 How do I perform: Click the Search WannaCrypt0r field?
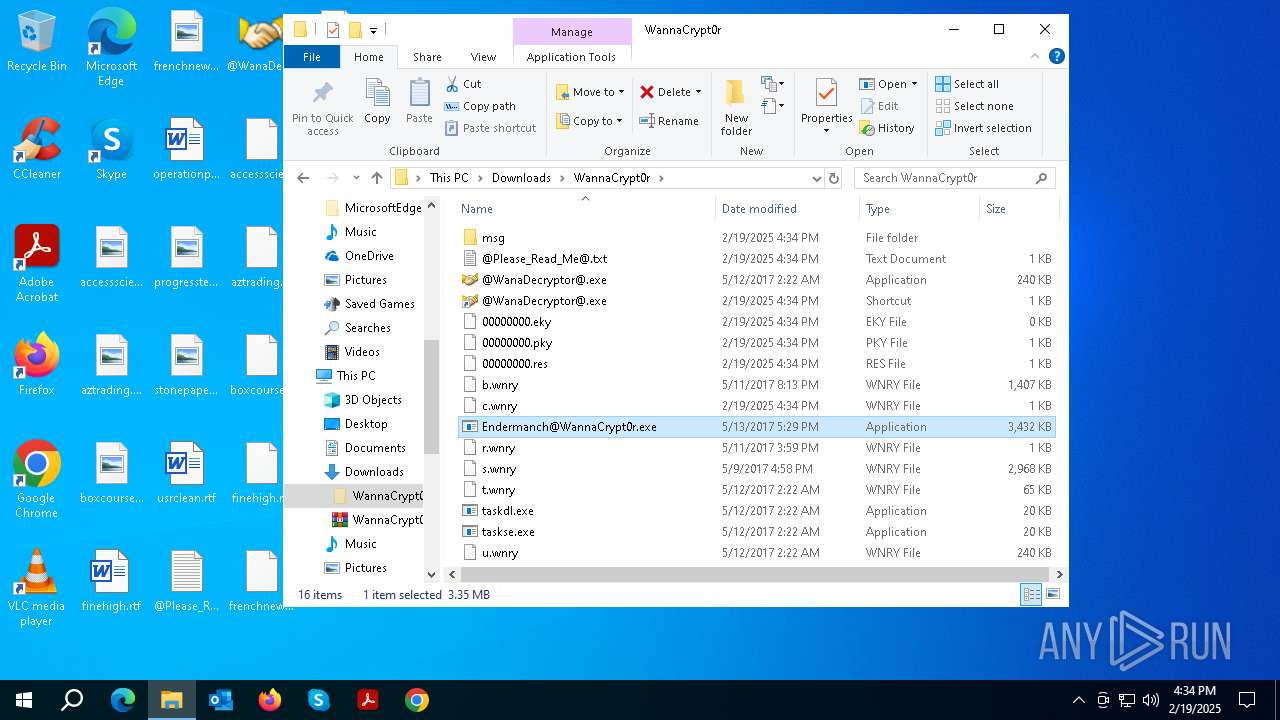pos(954,178)
